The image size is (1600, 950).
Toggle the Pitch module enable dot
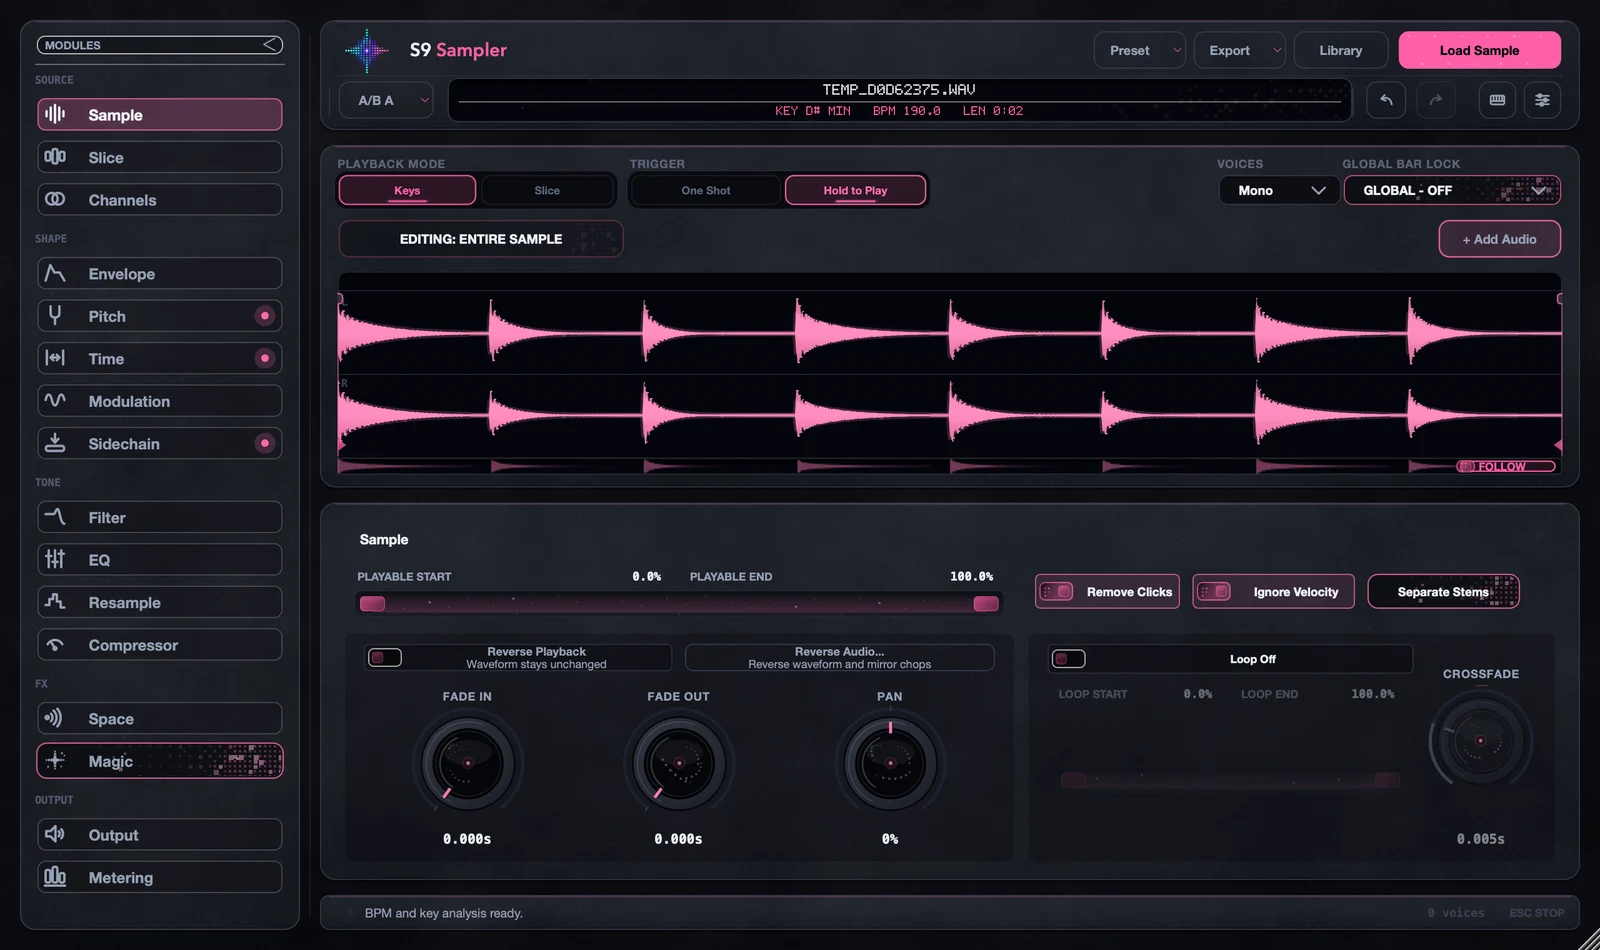pos(265,316)
